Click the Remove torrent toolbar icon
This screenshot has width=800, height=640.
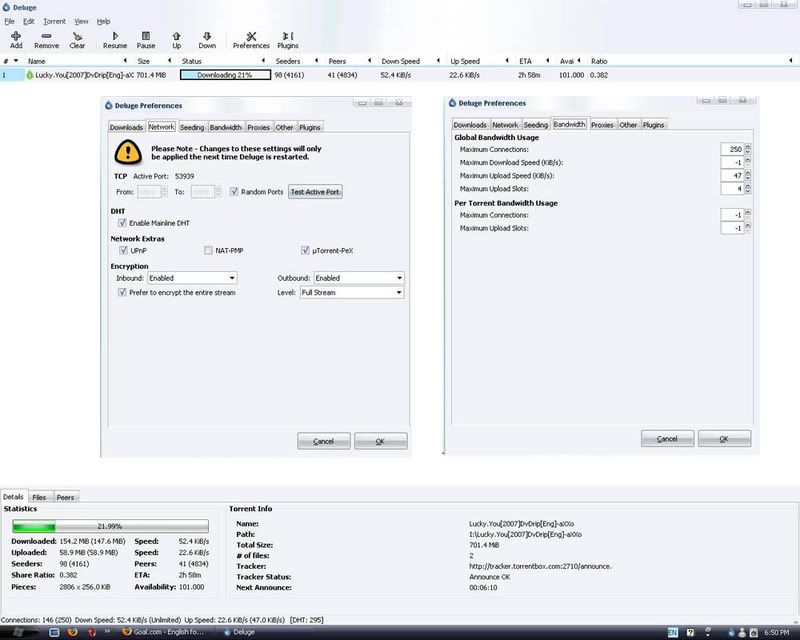pos(46,38)
